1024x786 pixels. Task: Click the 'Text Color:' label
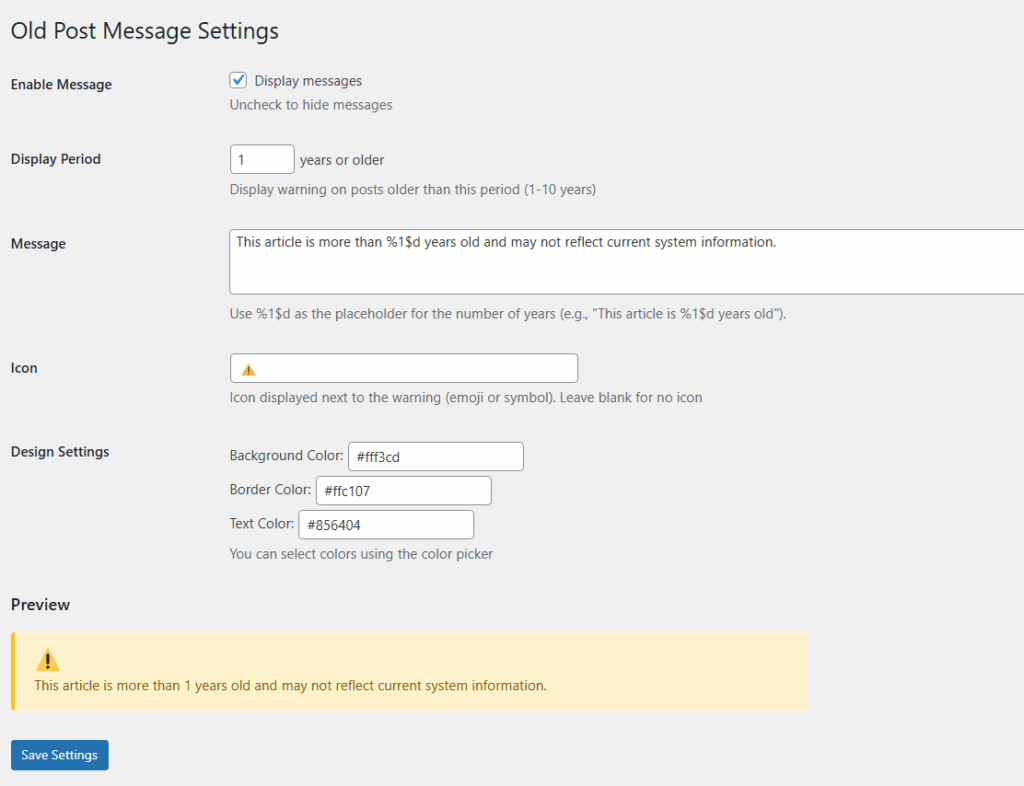coord(261,524)
